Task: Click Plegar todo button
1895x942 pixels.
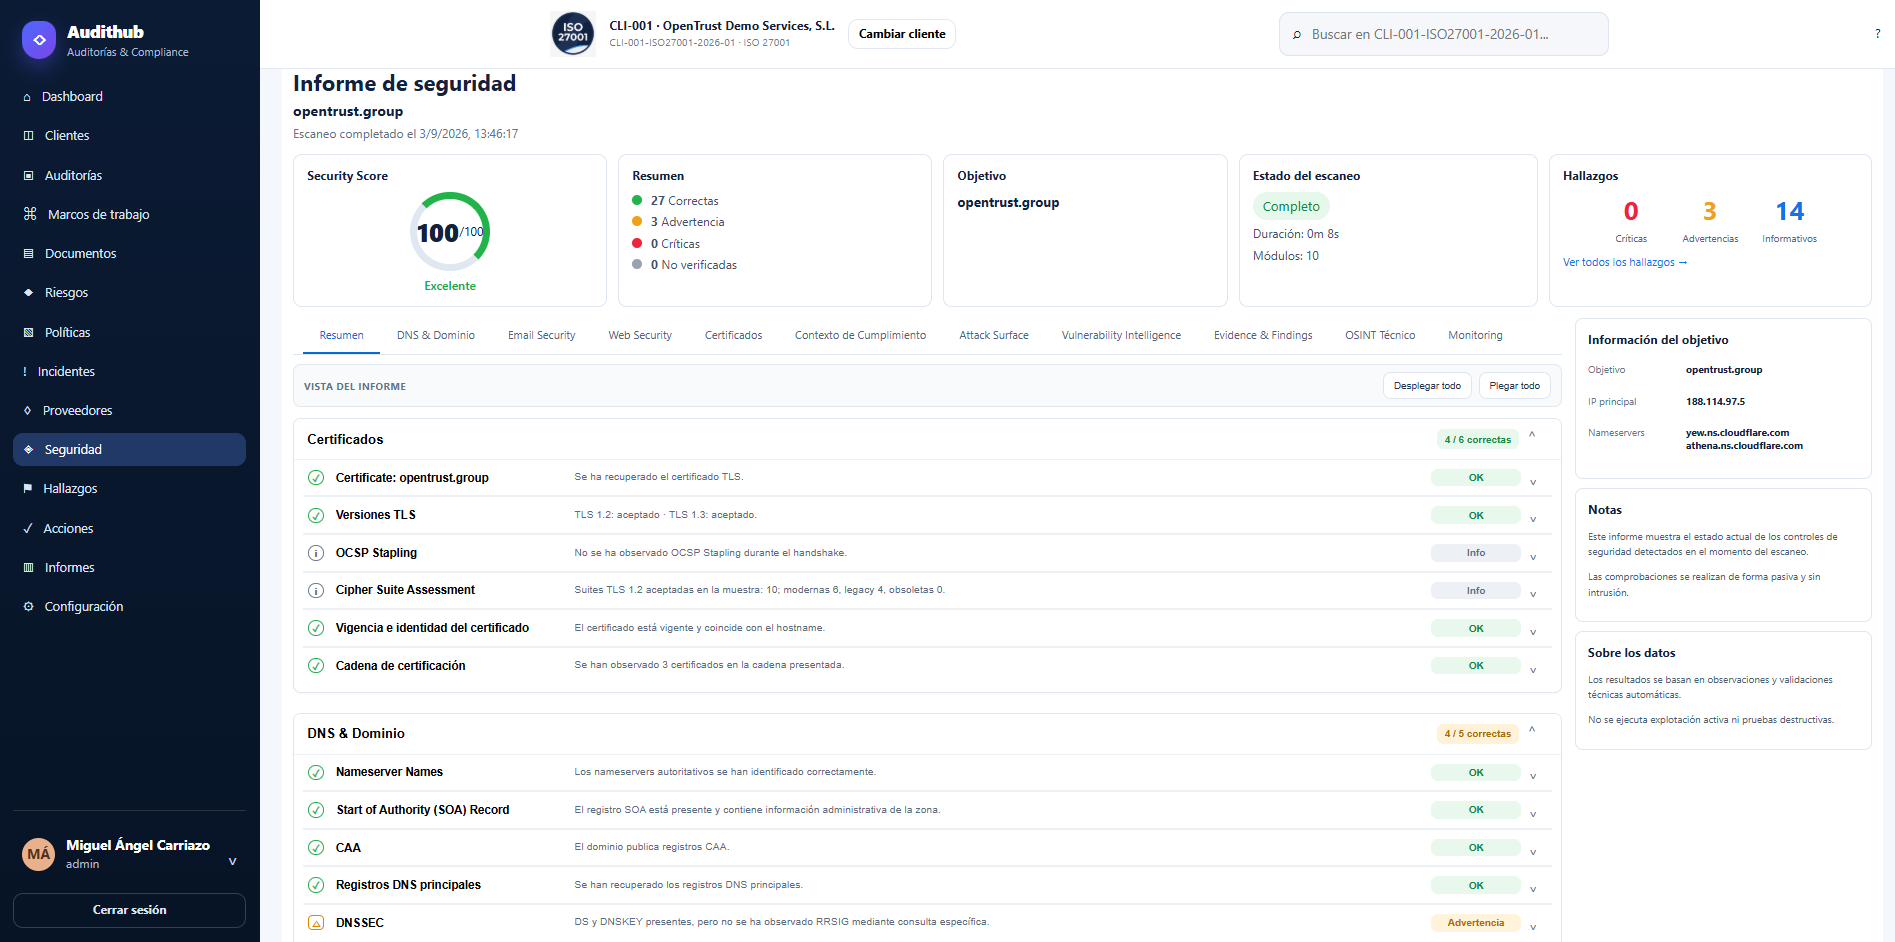Action: [1514, 386]
